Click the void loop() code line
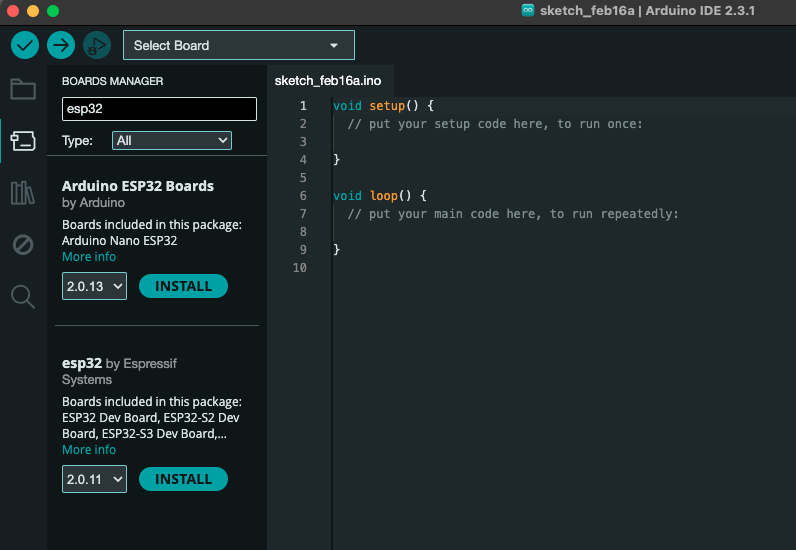Screen dimensions: 796x550 pos(380,196)
